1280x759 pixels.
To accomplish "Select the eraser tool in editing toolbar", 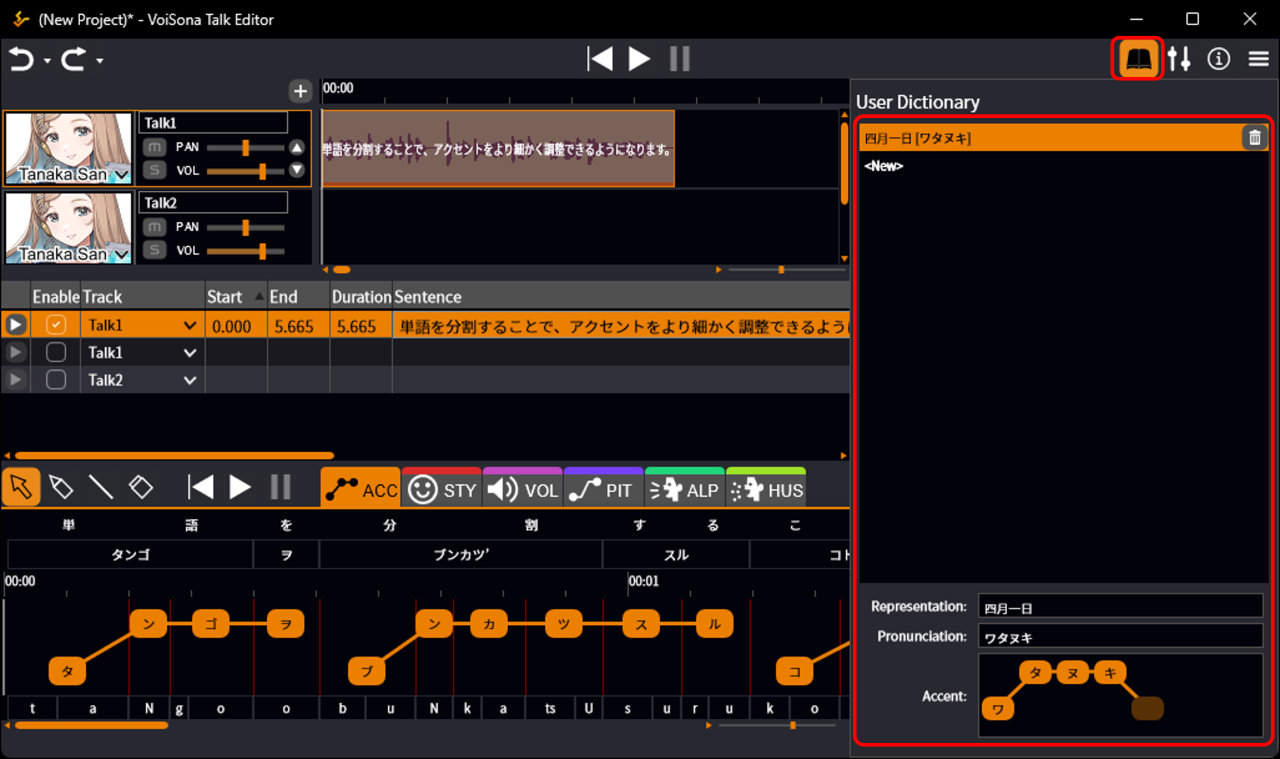I will (141, 487).
